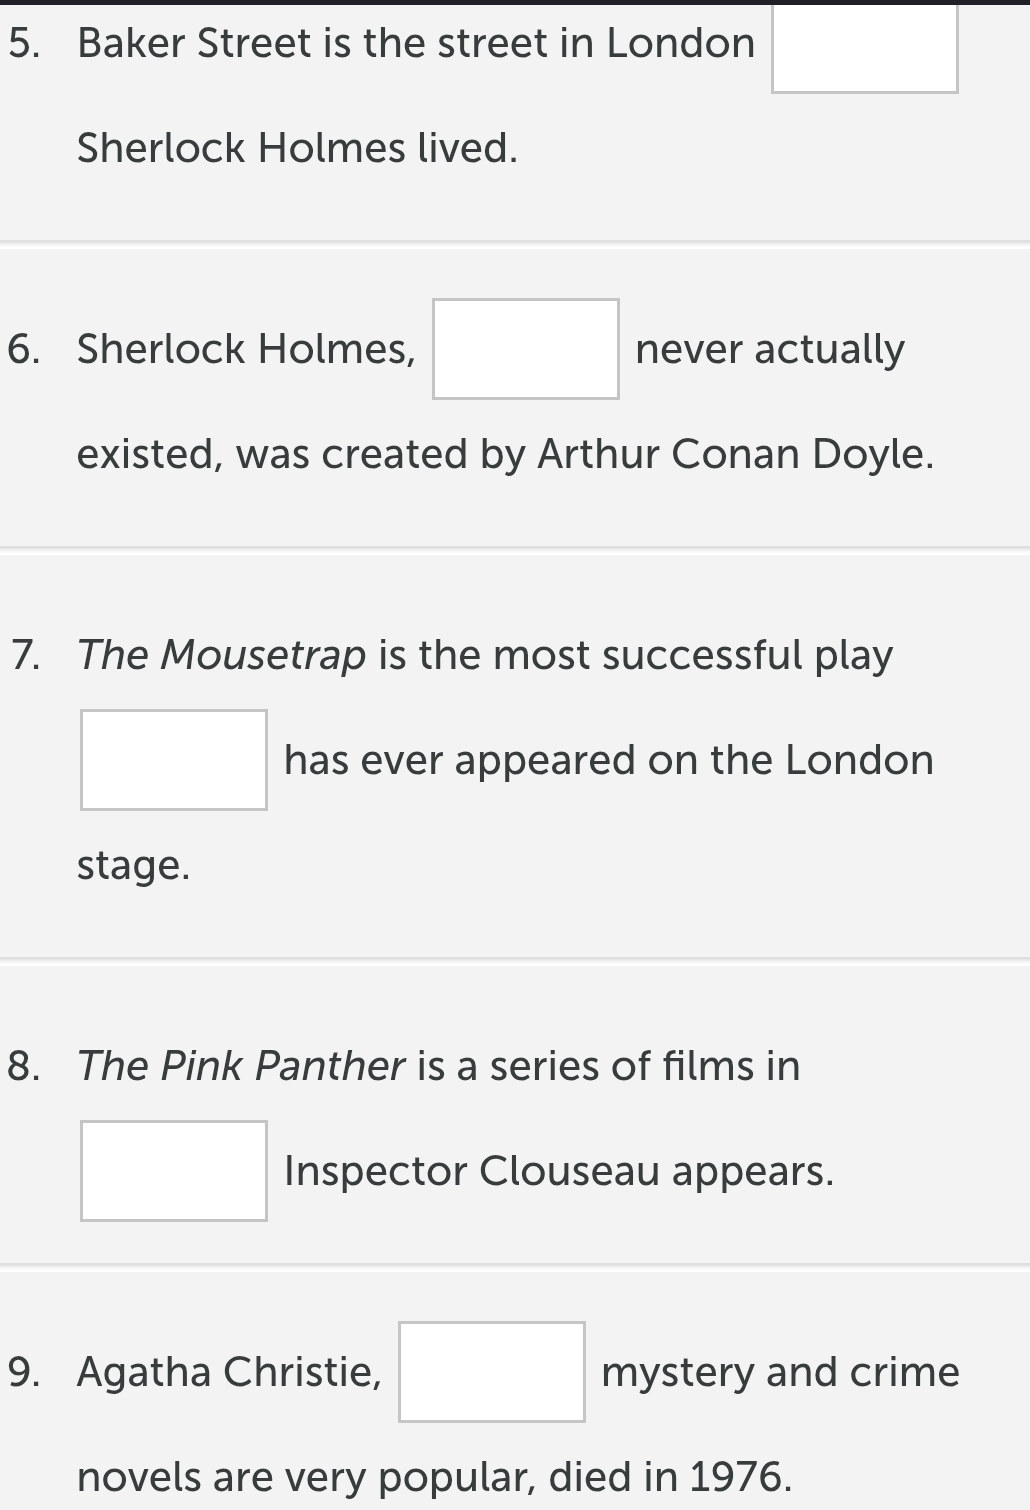Focus the blank before 'has ever appeared'
1030x1510 pixels.
[x=174, y=760]
